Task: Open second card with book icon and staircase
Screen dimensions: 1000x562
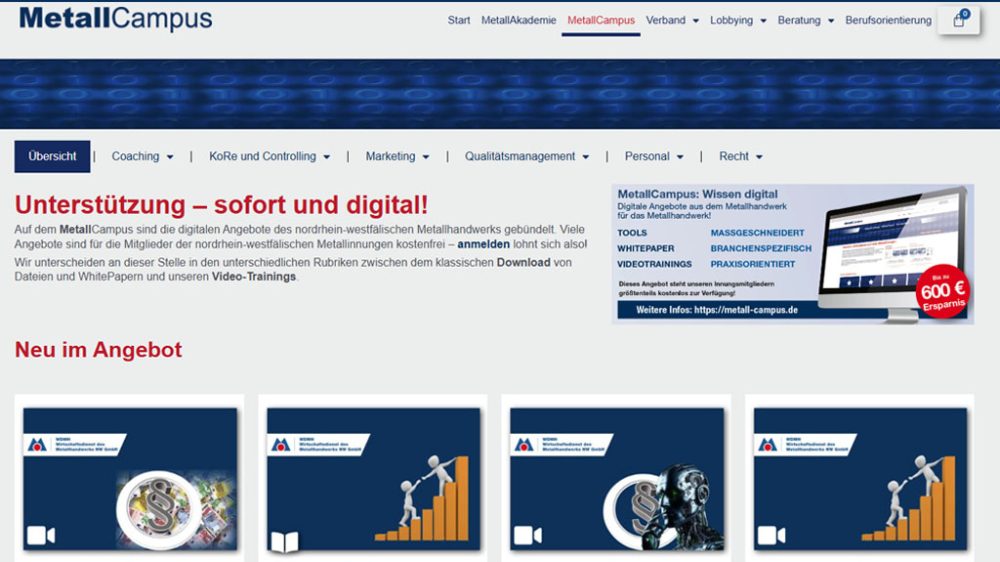Action: (373, 478)
